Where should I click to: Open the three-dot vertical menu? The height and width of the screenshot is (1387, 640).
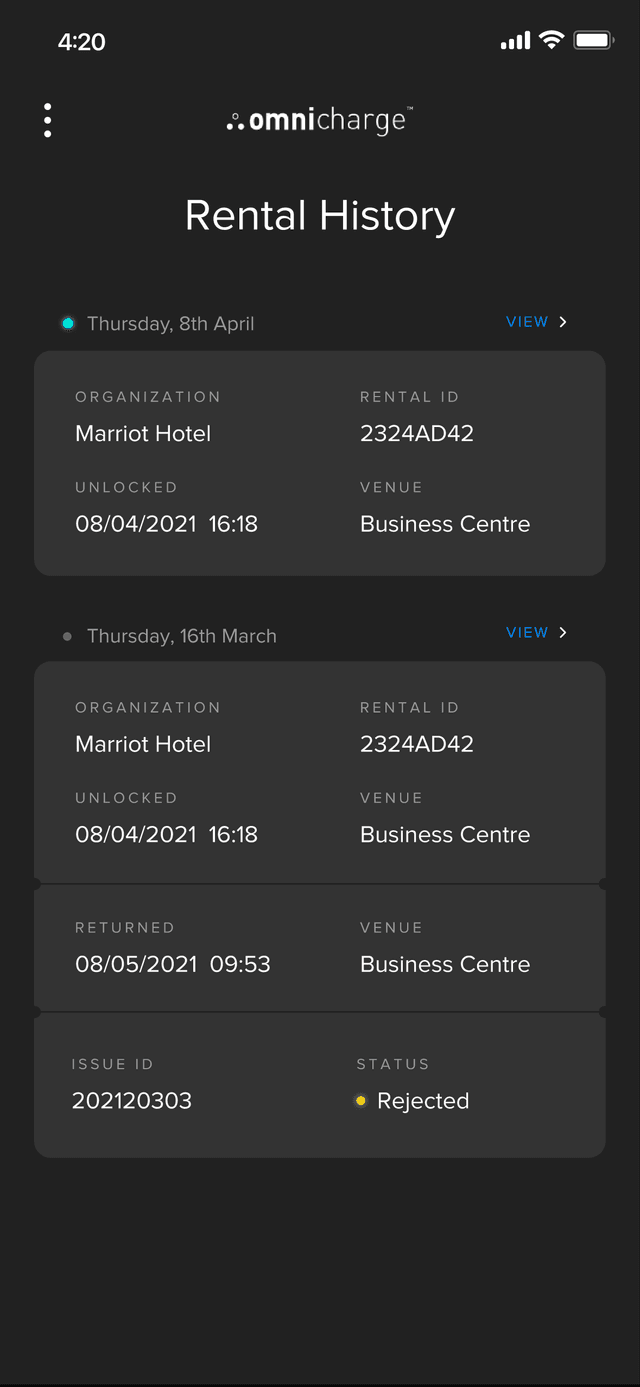[47, 120]
